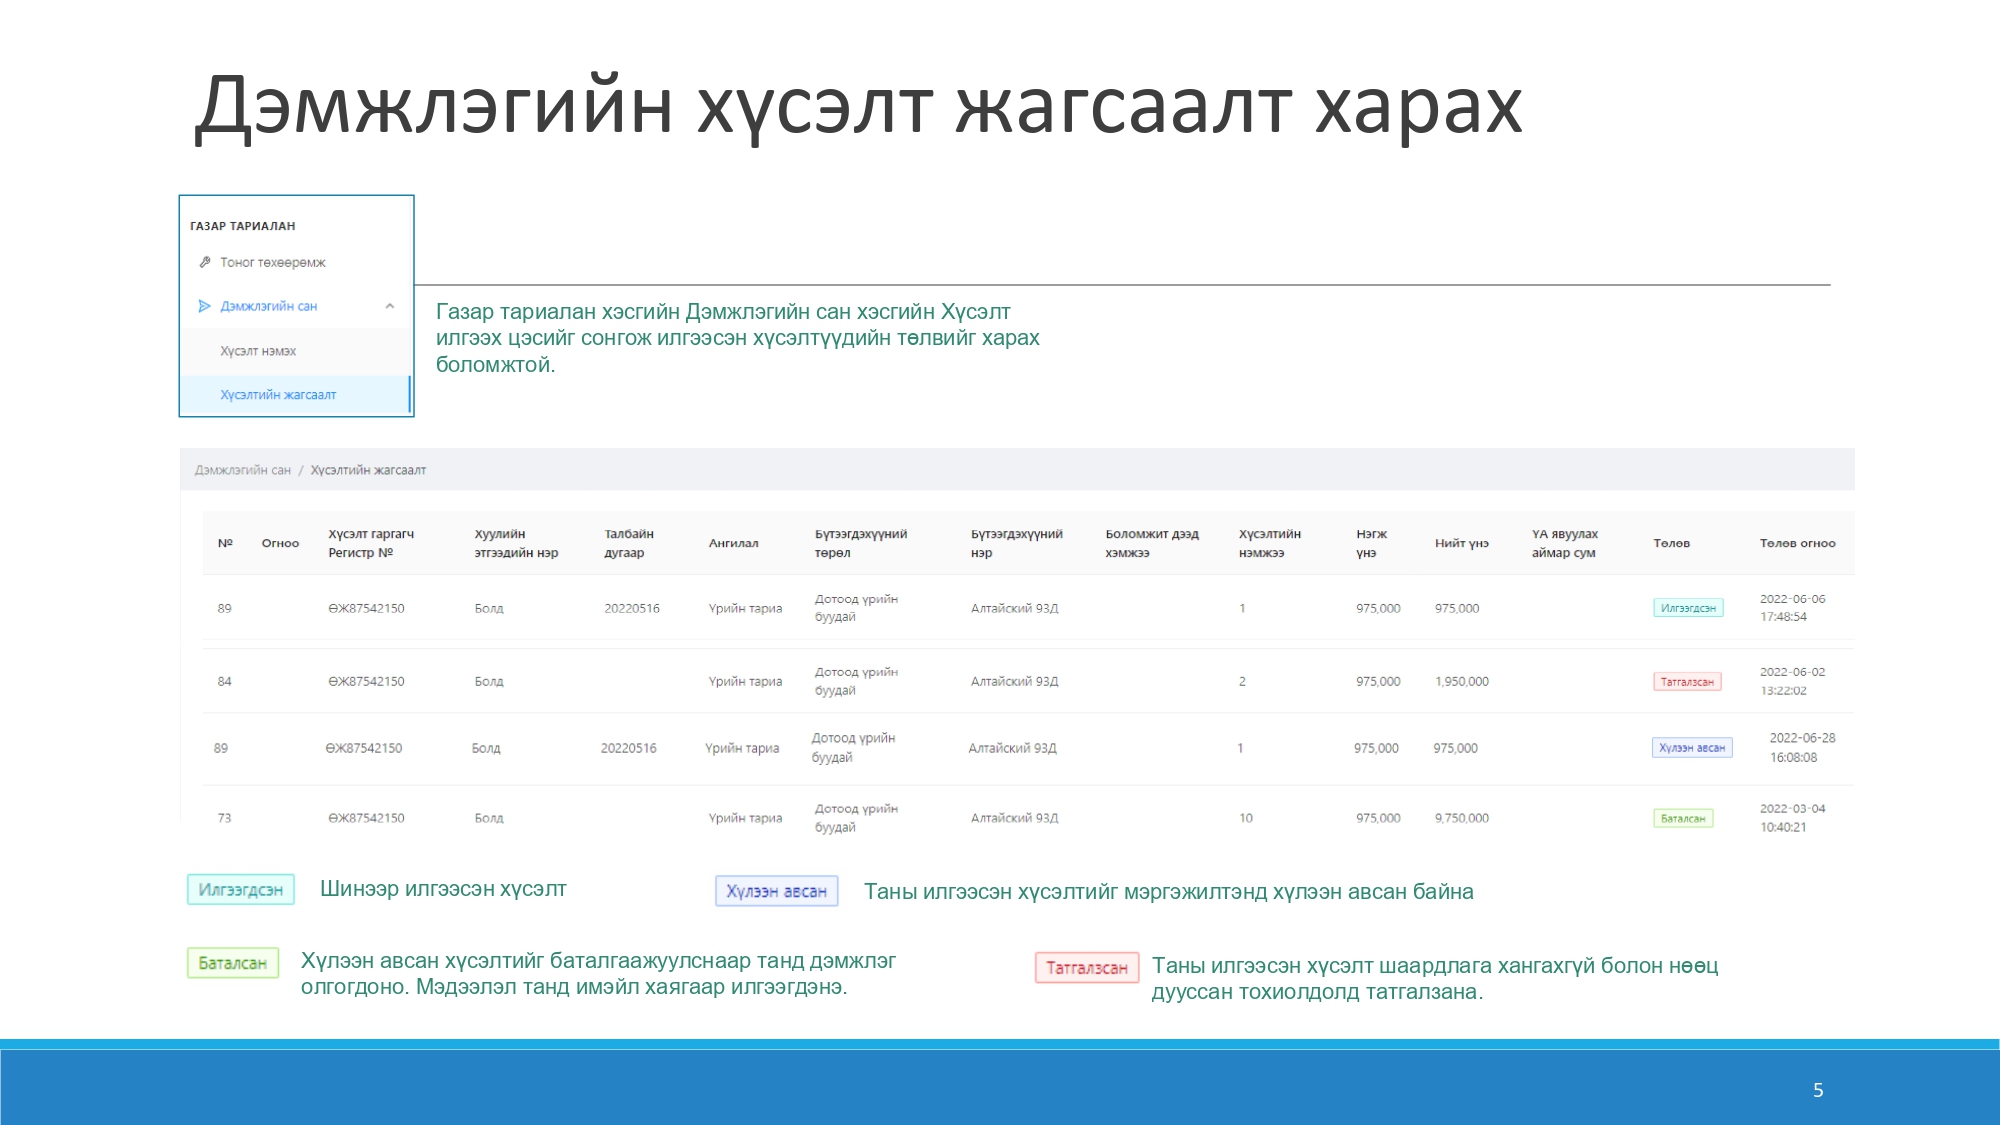Viewport: 2000px width, 1125px height.
Task: Click the paper-plane icon beside Дэмжлэгийн сан
Action: coord(204,306)
